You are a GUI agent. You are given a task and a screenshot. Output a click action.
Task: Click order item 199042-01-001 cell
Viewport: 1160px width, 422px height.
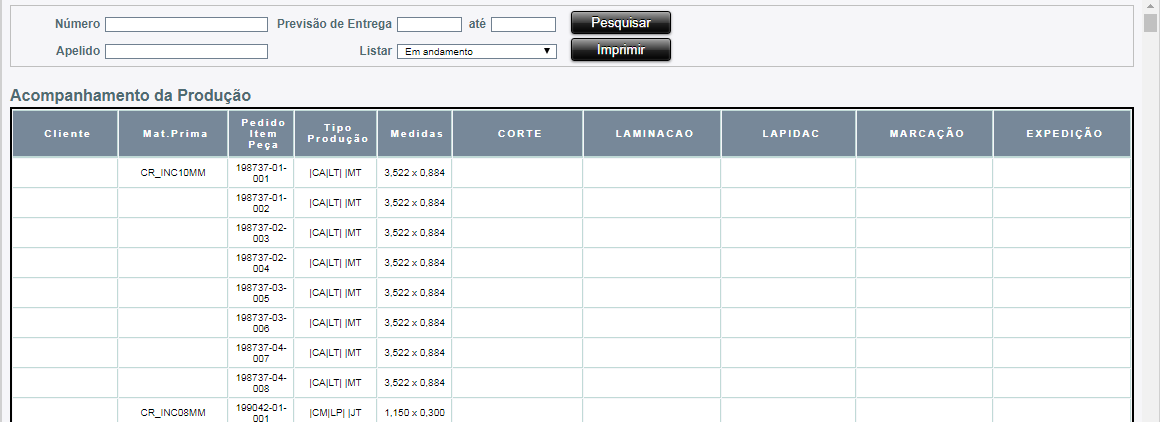tap(261, 413)
